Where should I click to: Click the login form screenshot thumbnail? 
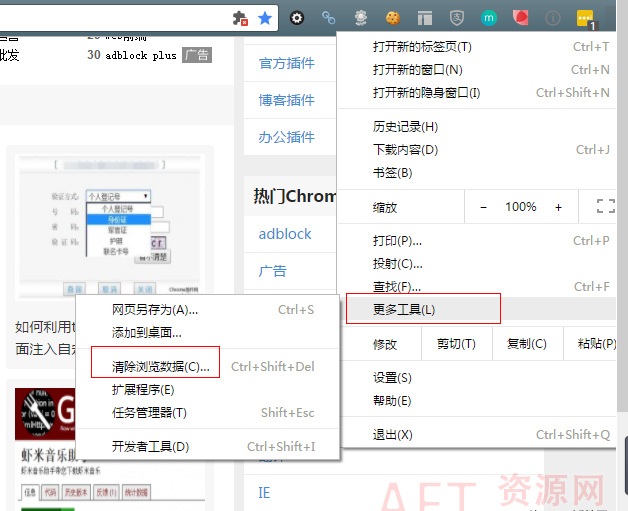click(110, 225)
